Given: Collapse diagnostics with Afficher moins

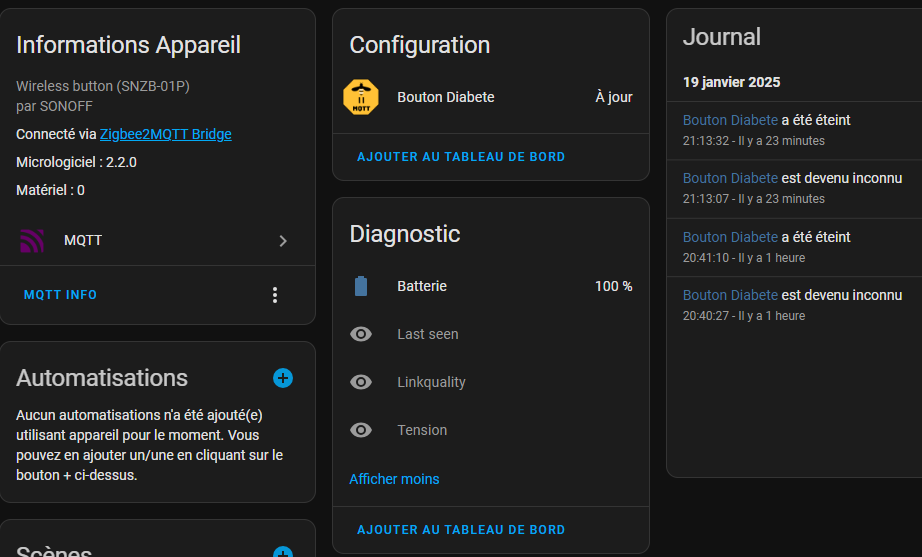Looking at the screenshot, I should (x=394, y=479).
